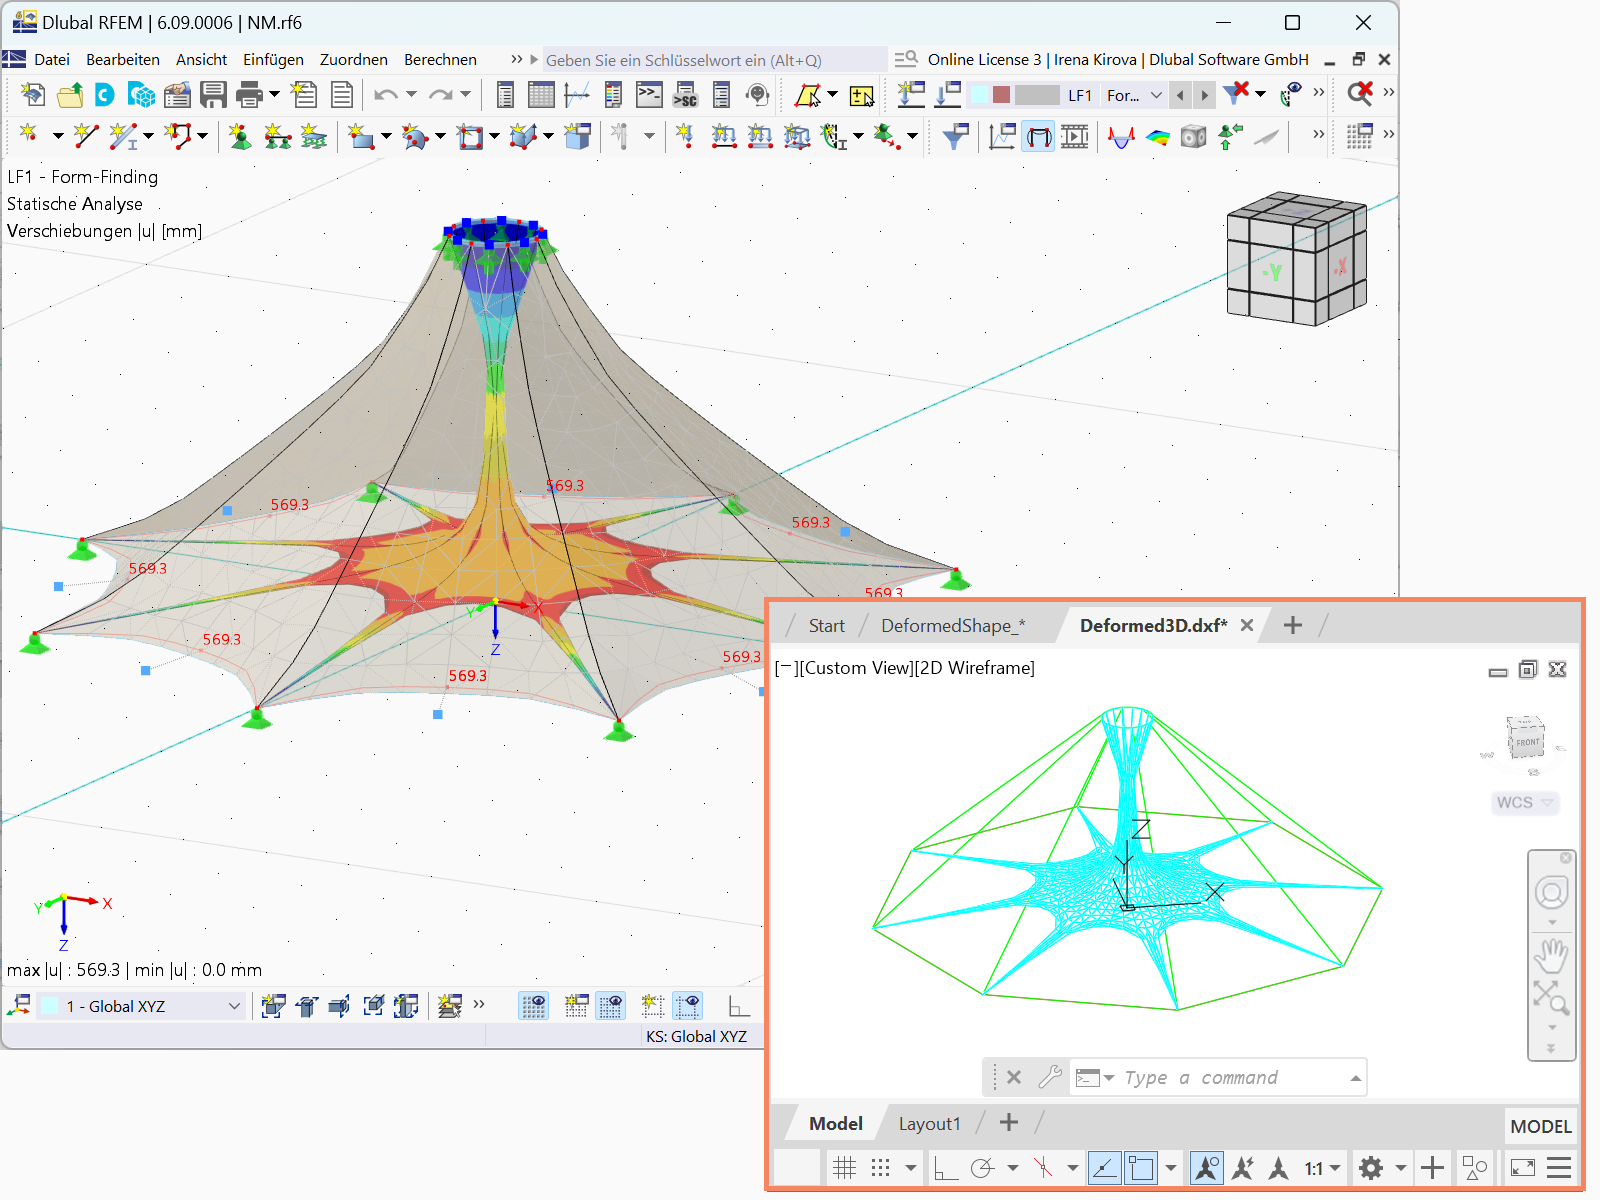Open the settings gear in AutoCAD status bar
The height and width of the screenshot is (1200, 1600).
1371,1167
